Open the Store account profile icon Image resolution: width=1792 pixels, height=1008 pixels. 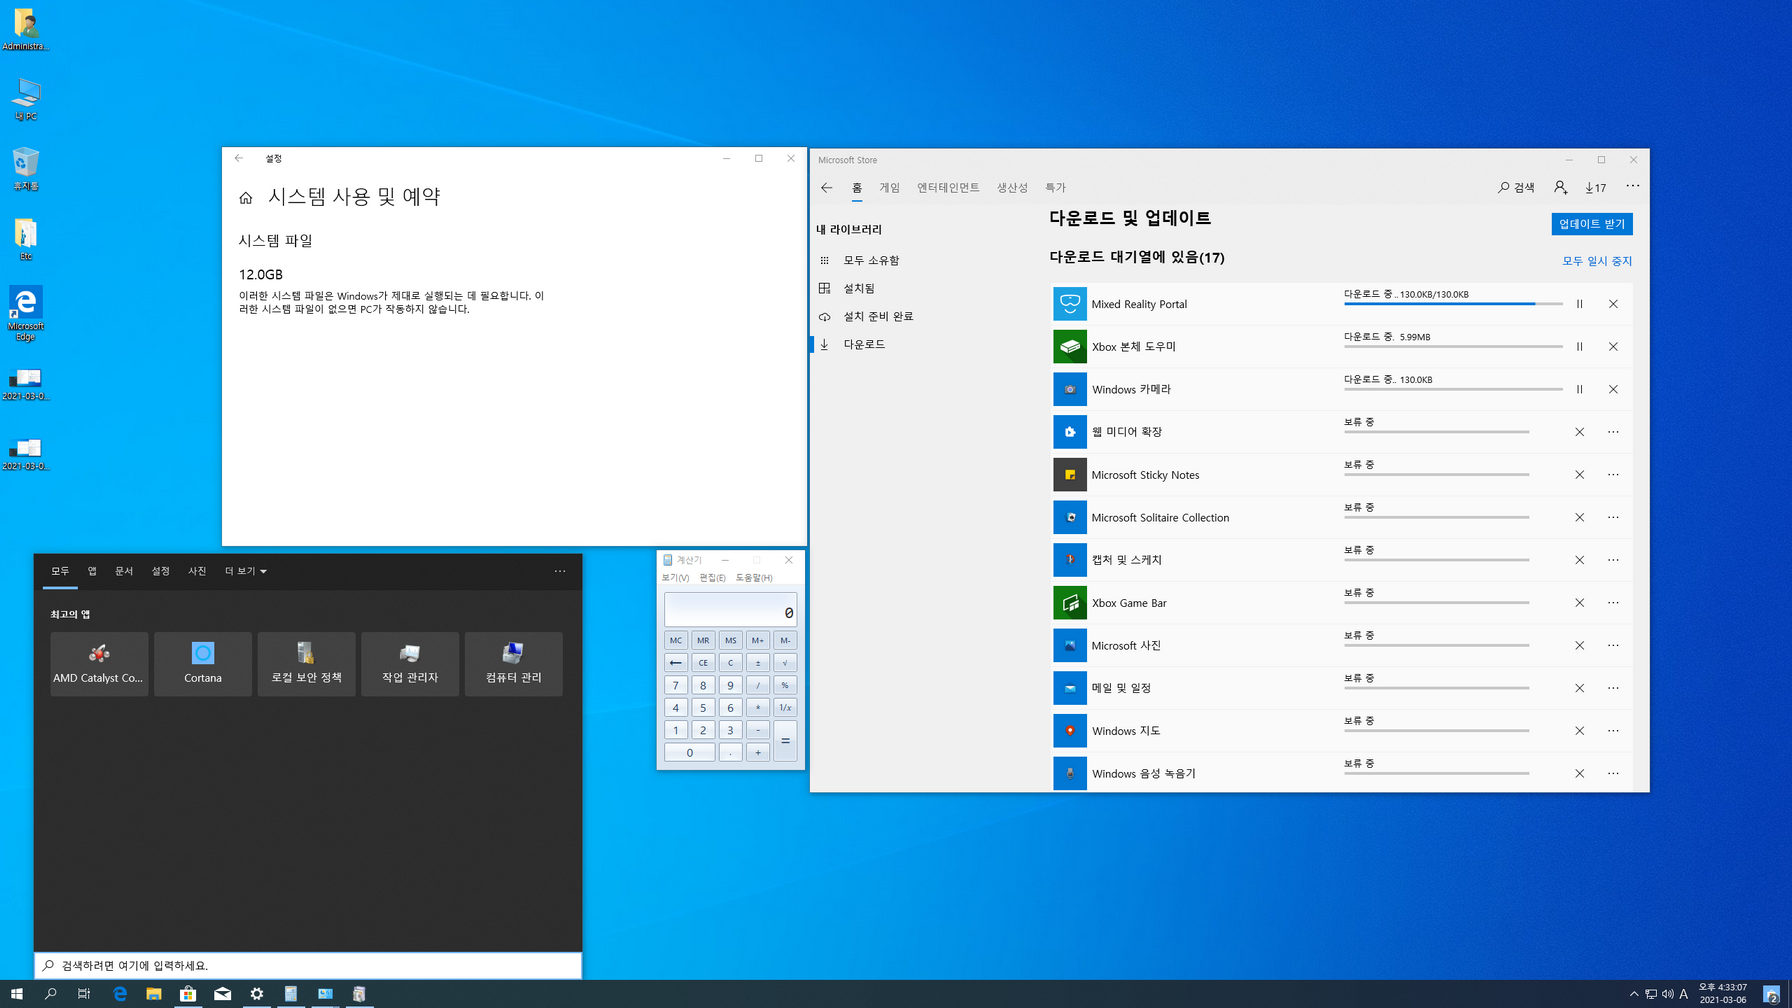[1560, 187]
